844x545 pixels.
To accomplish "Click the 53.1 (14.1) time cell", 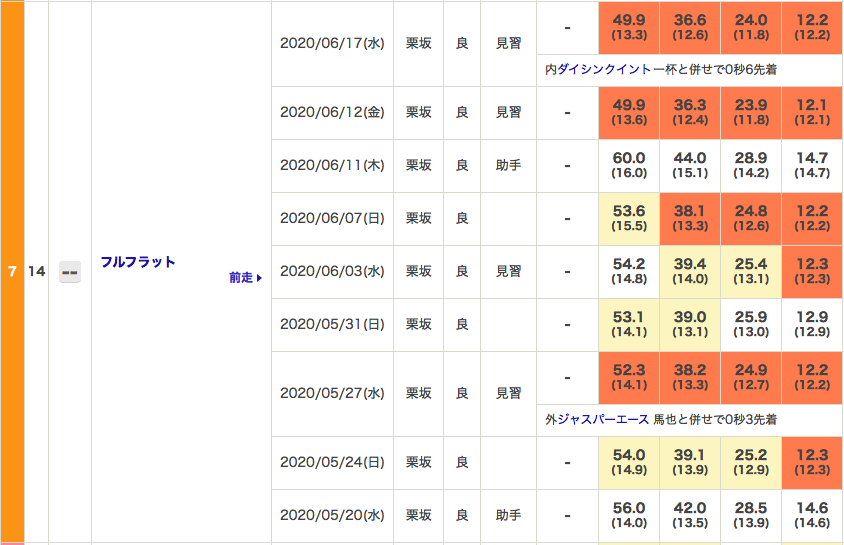I will click(x=629, y=324).
